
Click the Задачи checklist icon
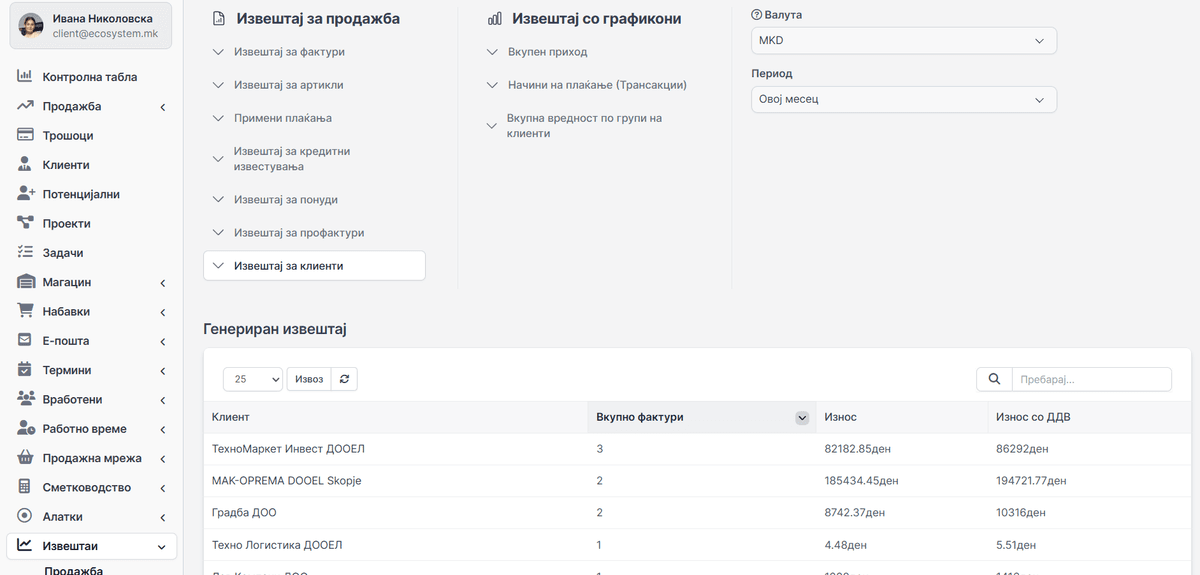[x=25, y=253]
